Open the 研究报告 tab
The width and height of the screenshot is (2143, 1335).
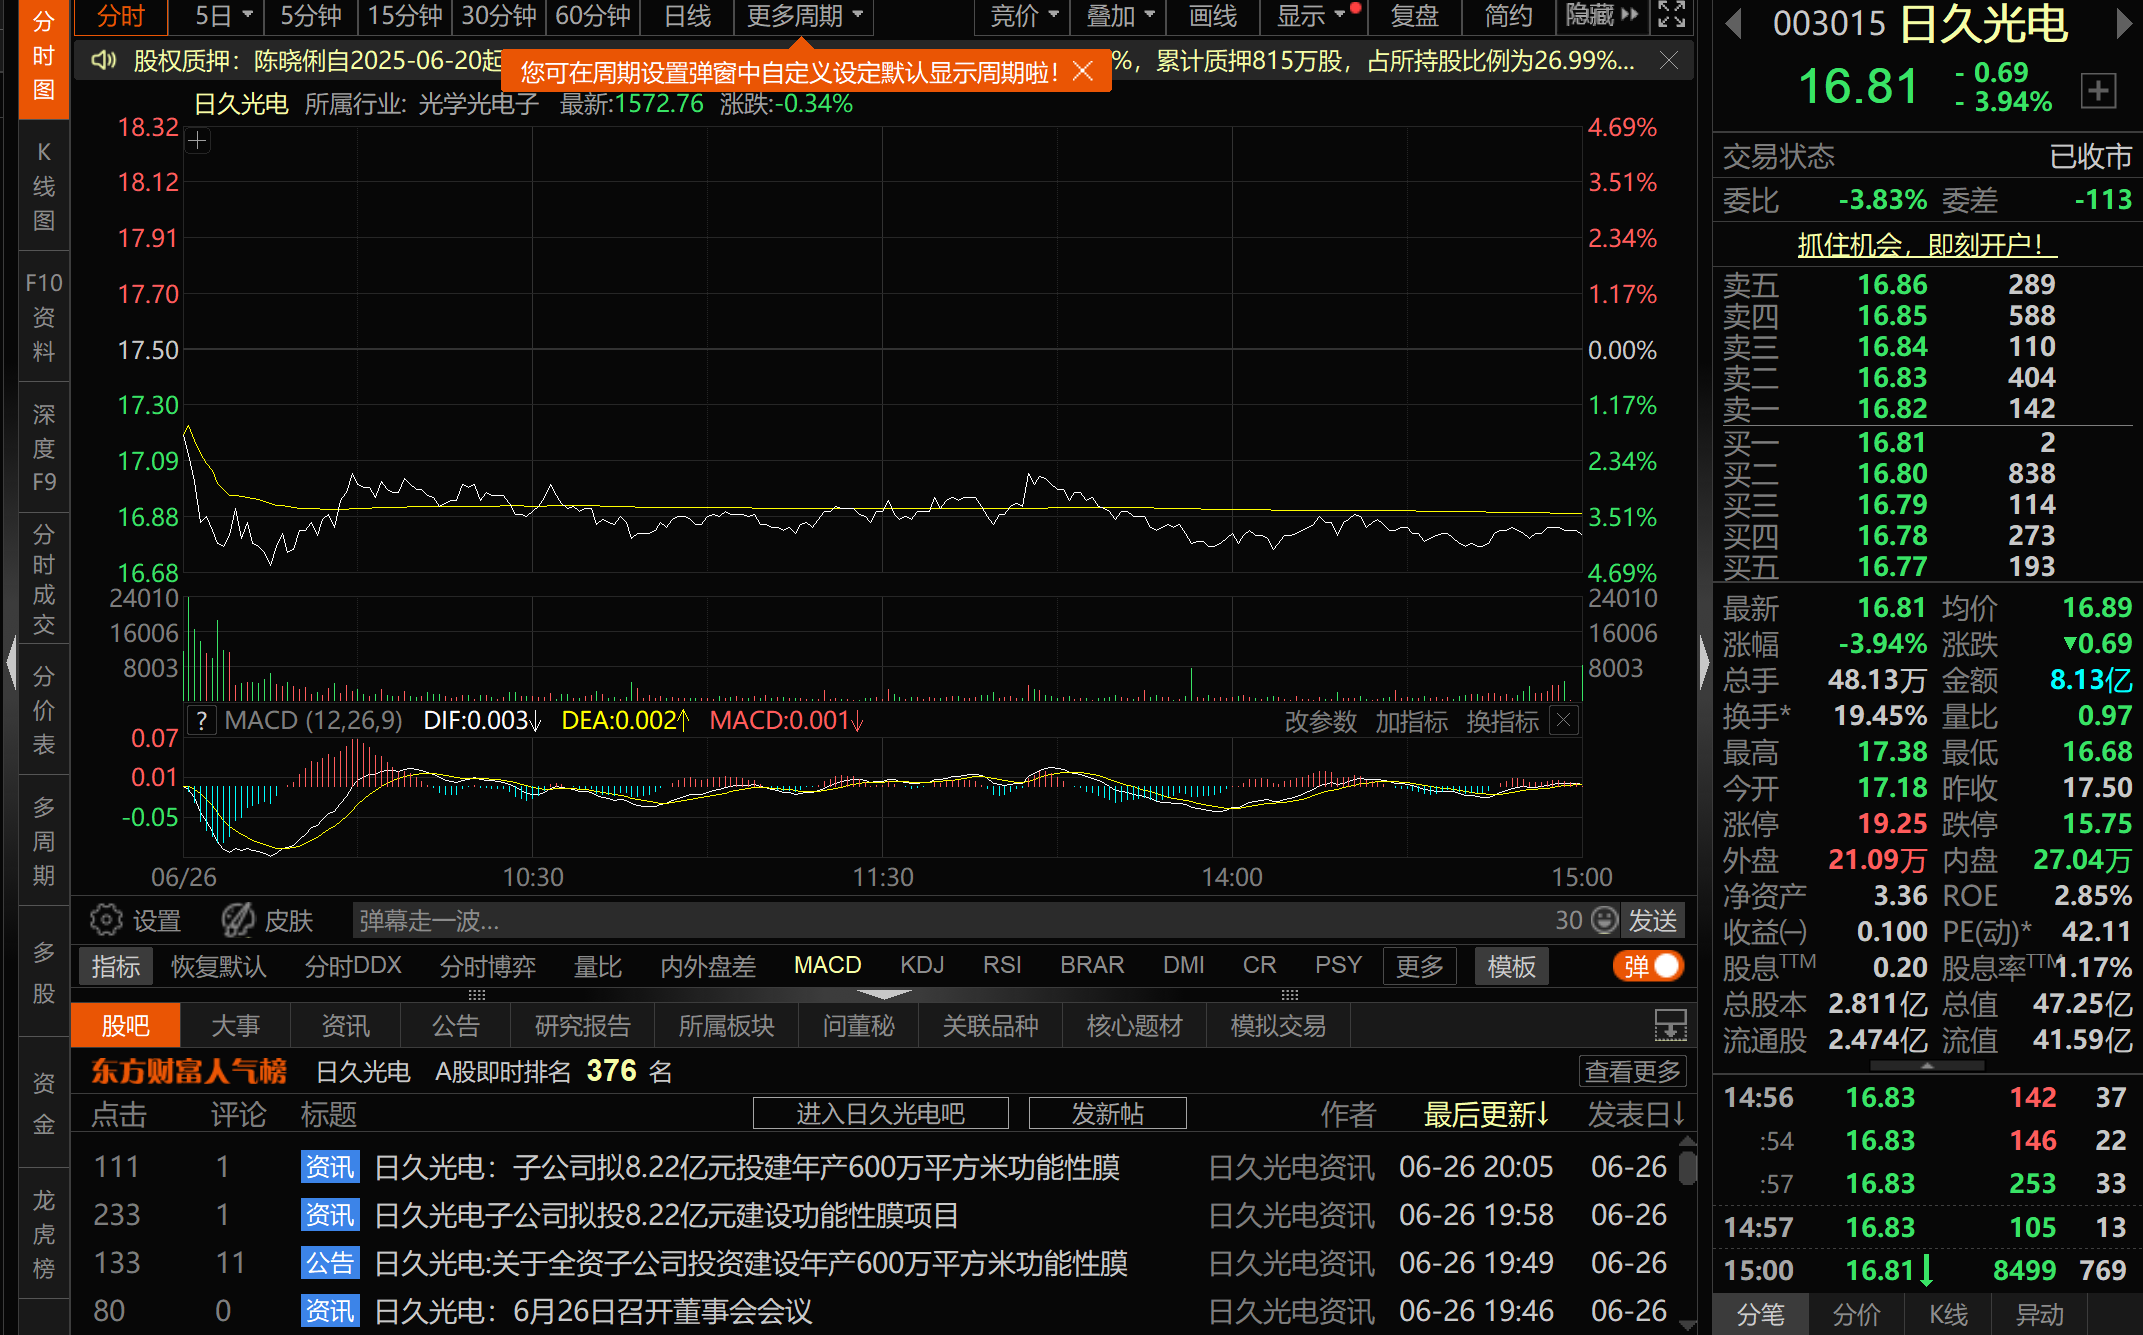(582, 1025)
